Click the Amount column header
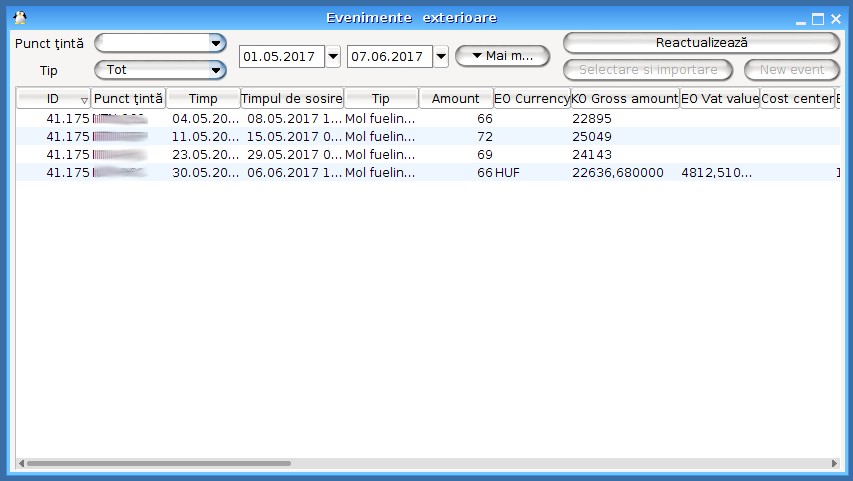The image size is (853, 481). [x=456, y=99]
